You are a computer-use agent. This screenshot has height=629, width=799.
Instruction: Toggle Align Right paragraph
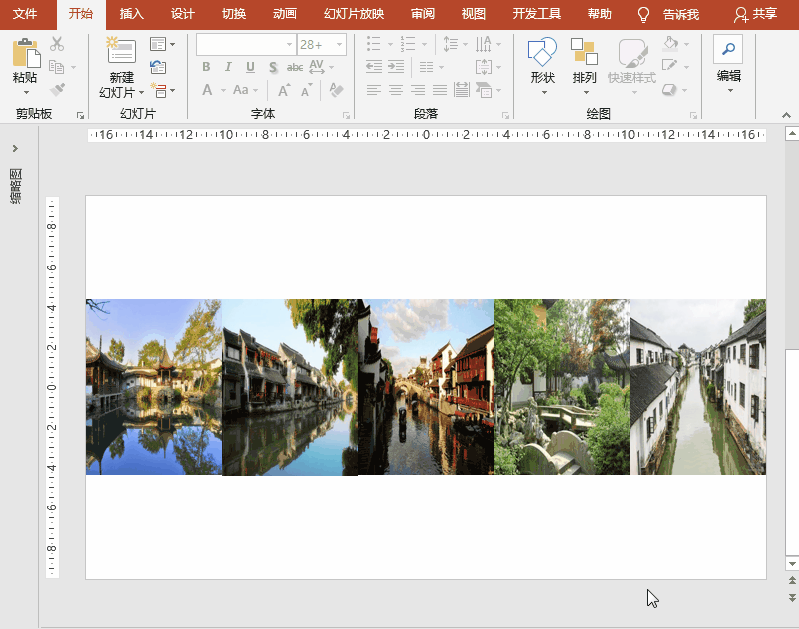[418, 91]
